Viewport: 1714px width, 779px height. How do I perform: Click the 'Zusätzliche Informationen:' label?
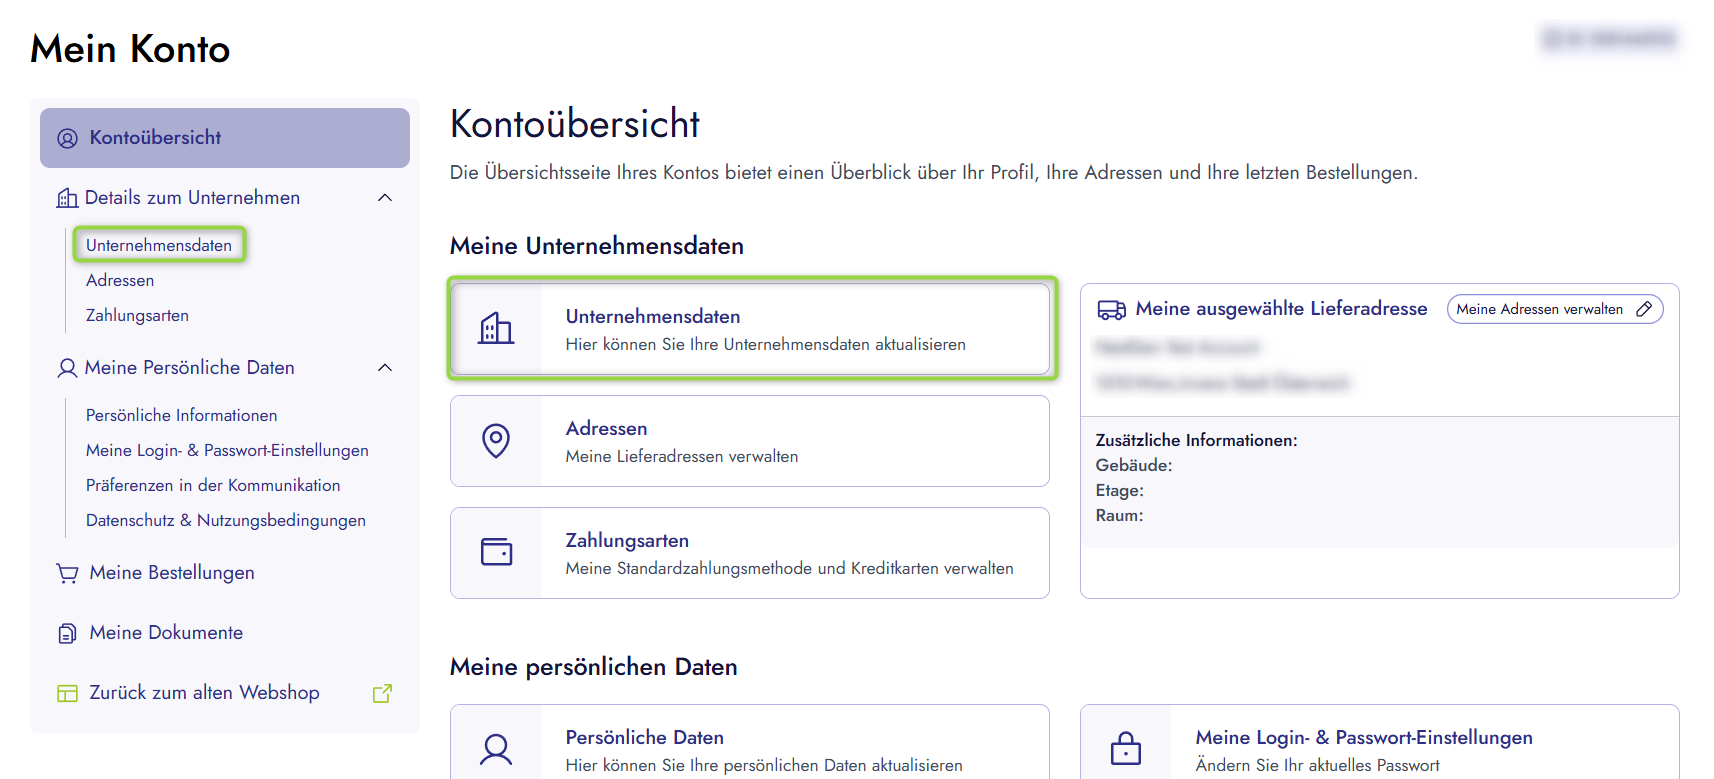click(x=1197, y=440)
